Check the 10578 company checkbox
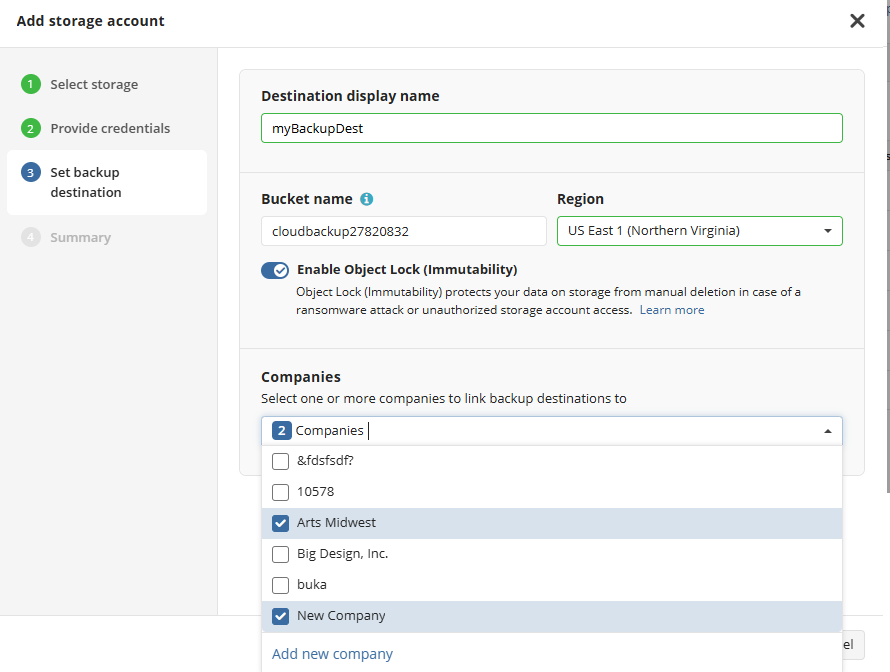890x672 pixels. [281, 492]
